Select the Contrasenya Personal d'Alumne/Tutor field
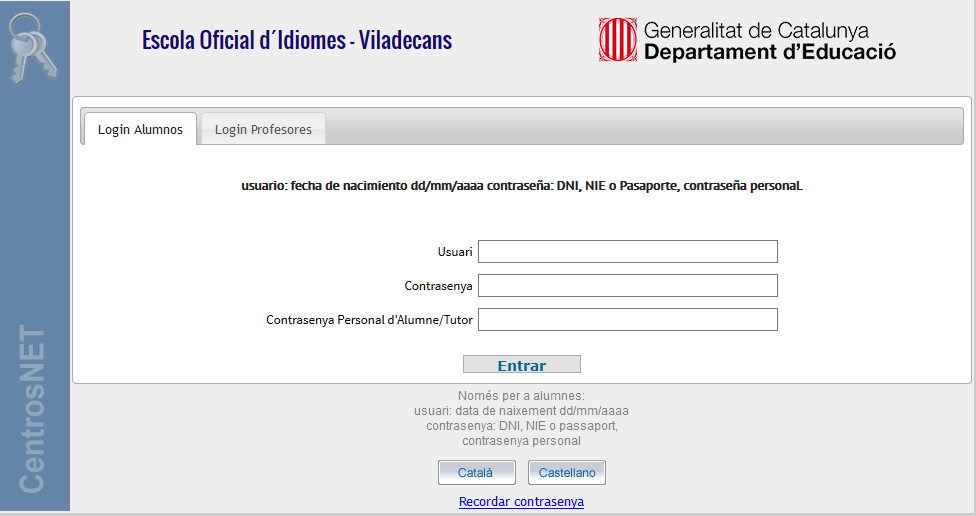The height and width of the screenshot is (516, 976). [627, 319]
